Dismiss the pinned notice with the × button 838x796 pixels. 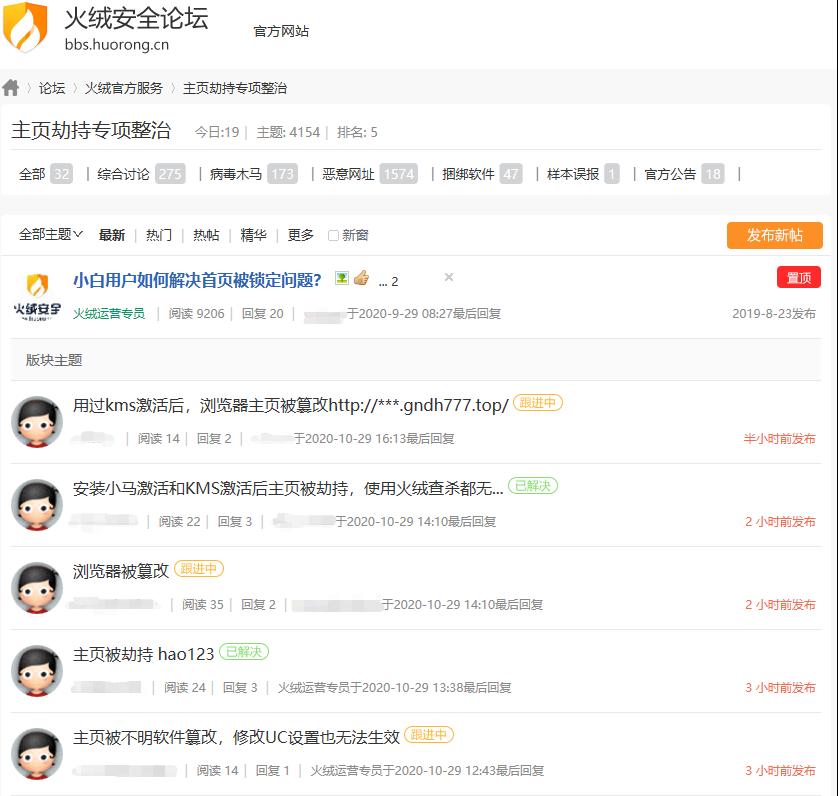(x=448, y=278)
